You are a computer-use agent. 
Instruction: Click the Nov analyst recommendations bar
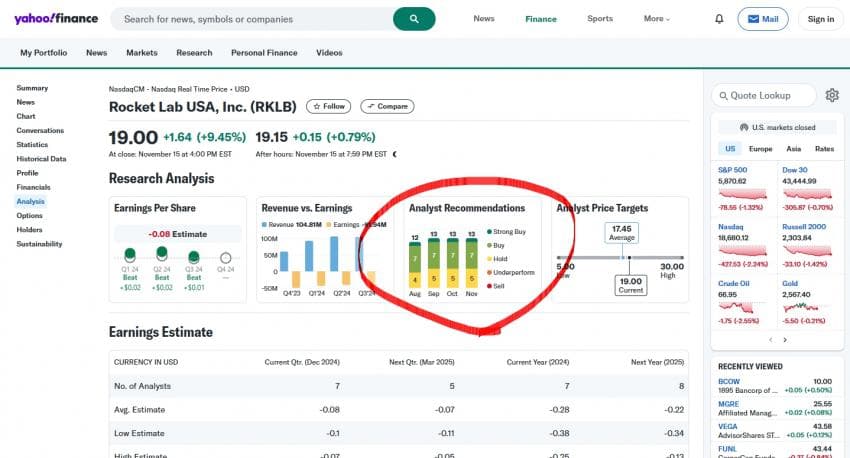pyautogui.click(x=472, y=263)
